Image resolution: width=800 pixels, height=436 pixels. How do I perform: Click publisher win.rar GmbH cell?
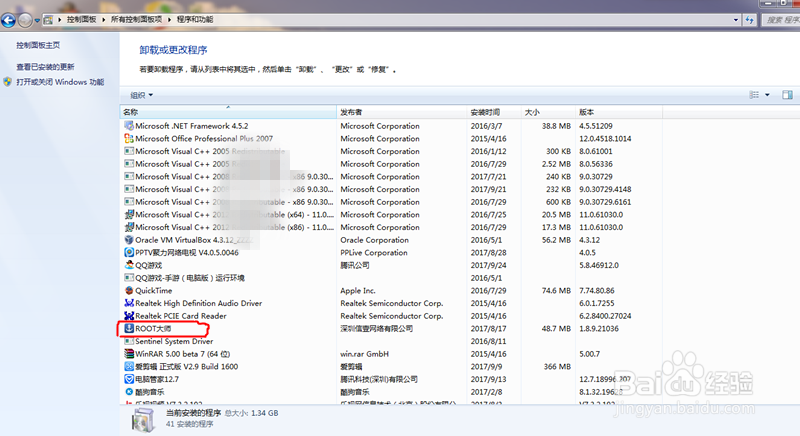coord(364,354)
